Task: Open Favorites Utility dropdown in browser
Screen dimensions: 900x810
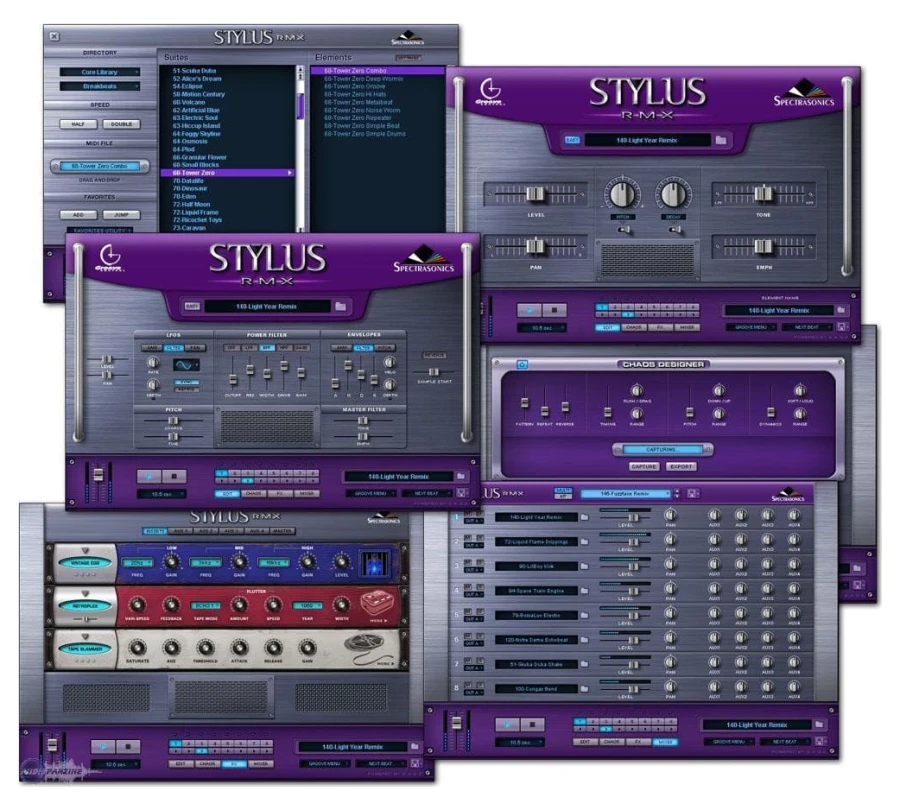Action: pos(100,230)
